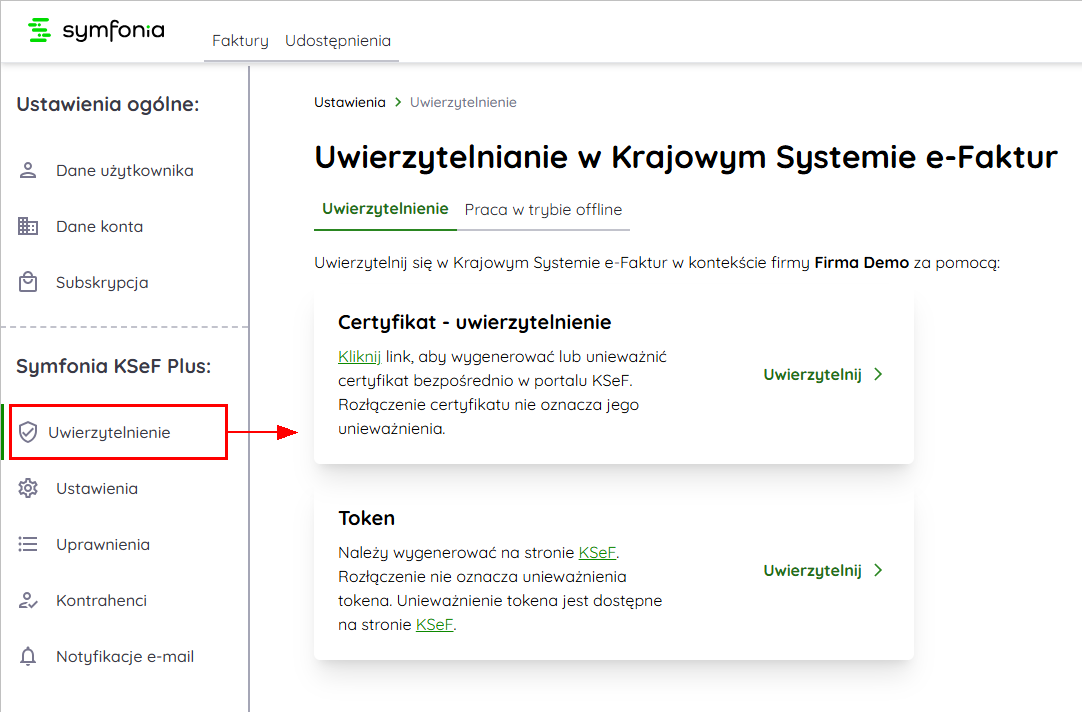Click Uwierzytelnij in the Certyfikat card
The image size is (1082, 712).
click(x=812, y=375)
